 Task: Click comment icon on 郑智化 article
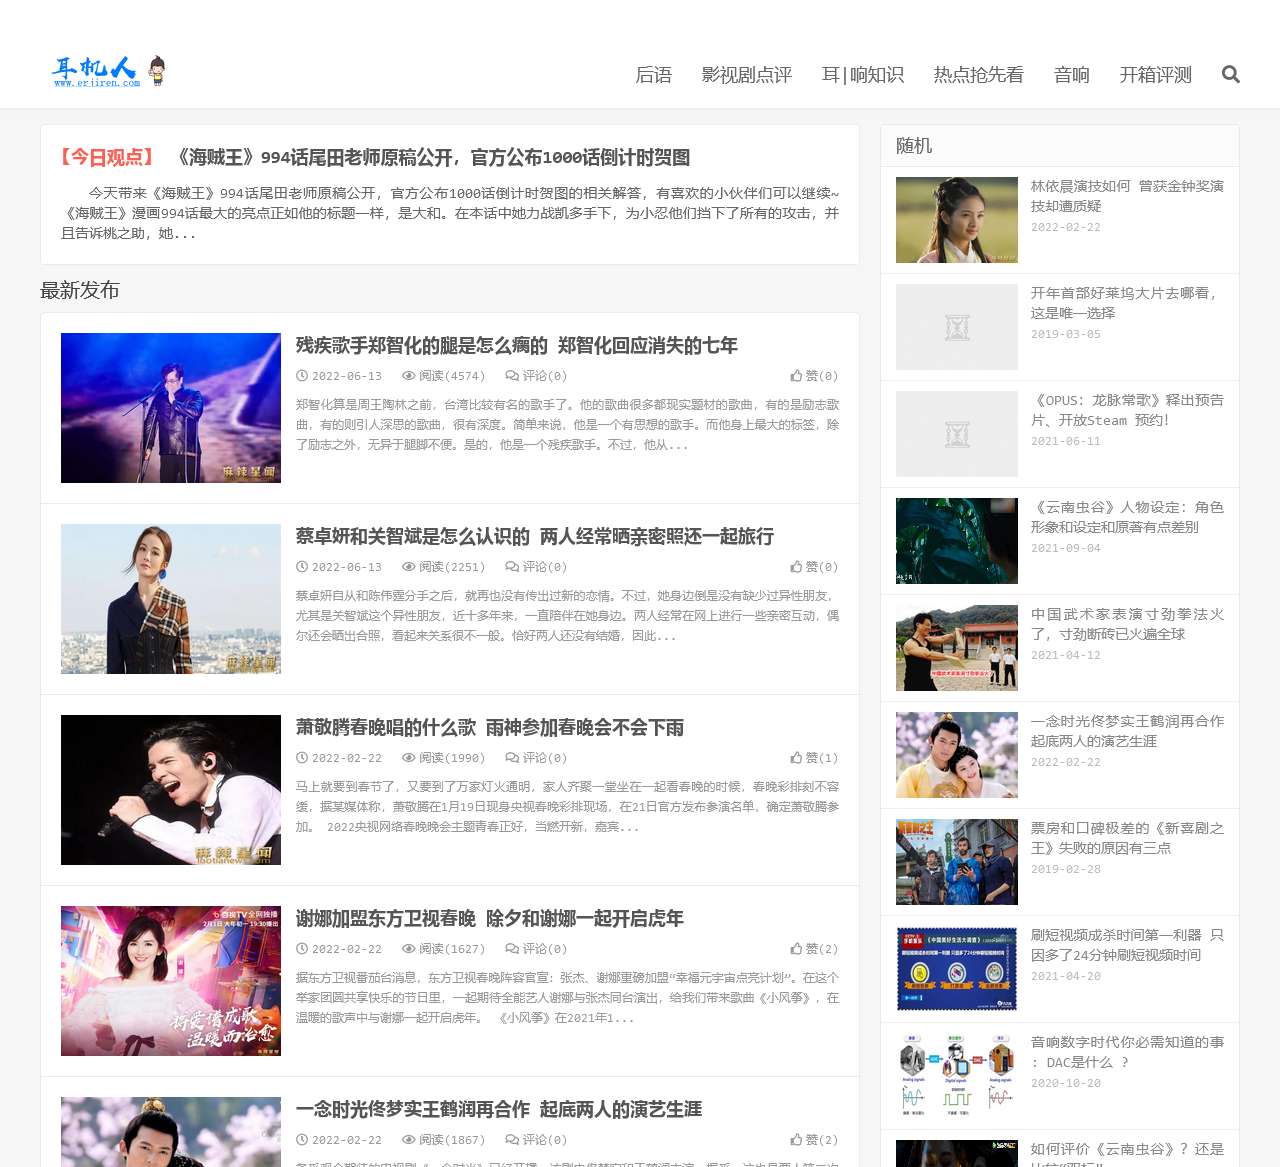click(x=512, y=376)
